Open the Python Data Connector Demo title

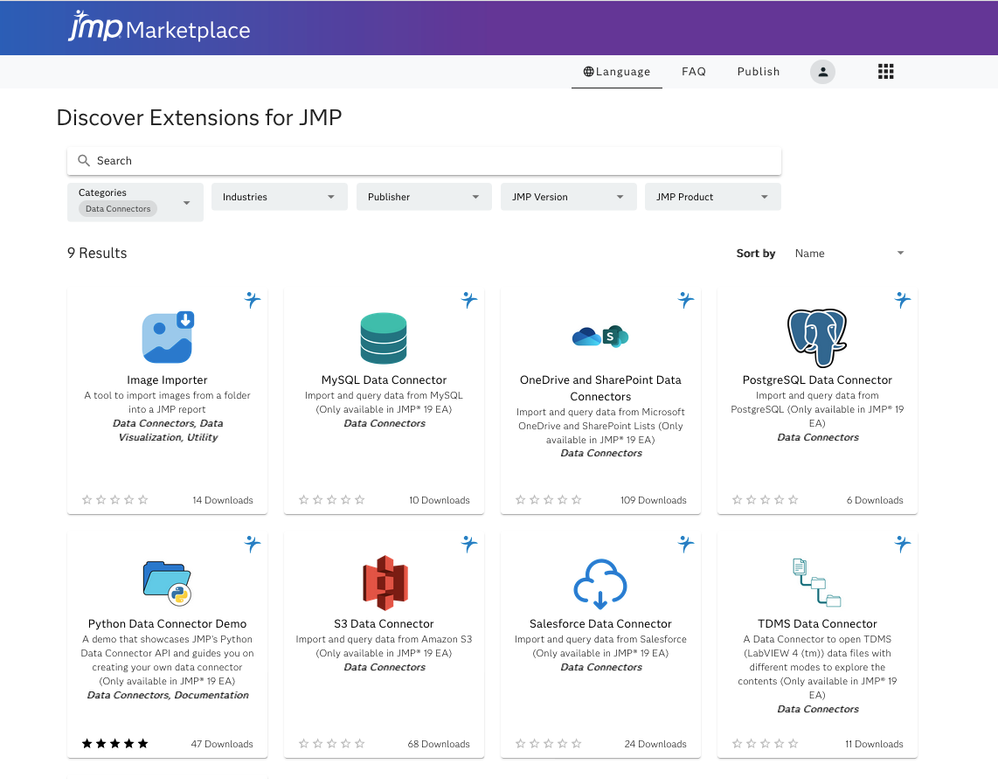167,624
